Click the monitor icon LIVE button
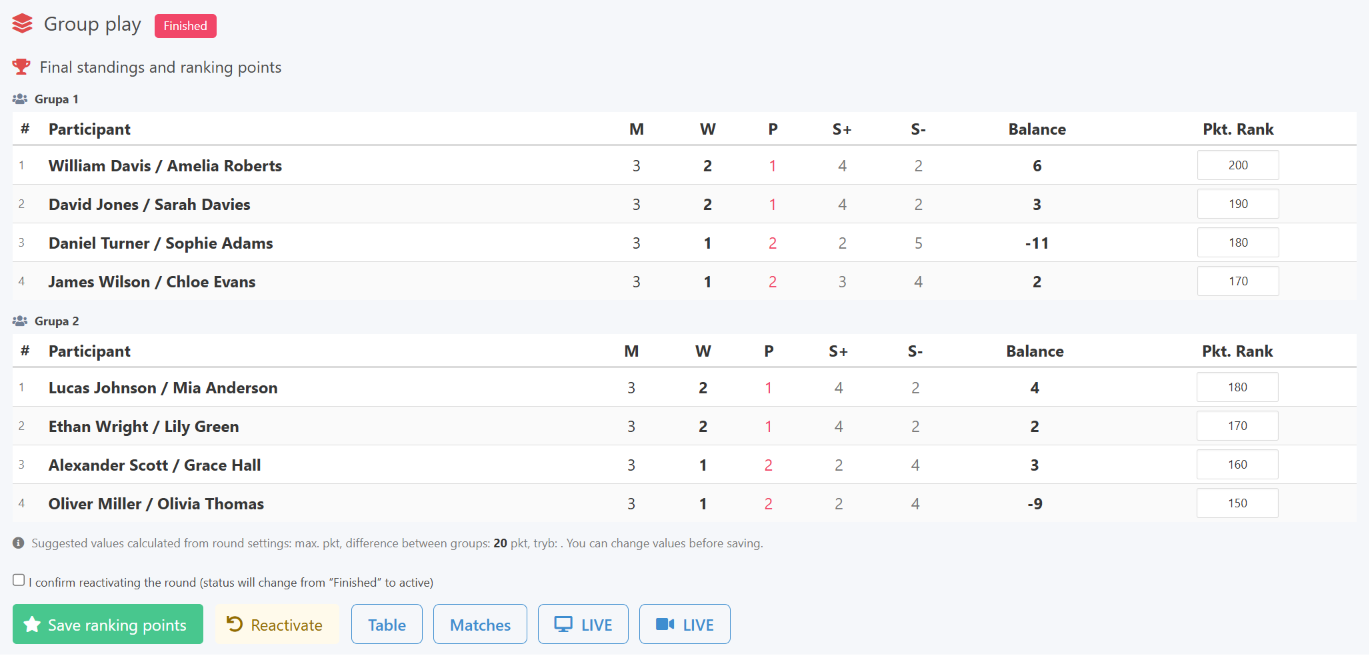The image size is (1369, 655). pyautogui.click(x=583, y=624)
